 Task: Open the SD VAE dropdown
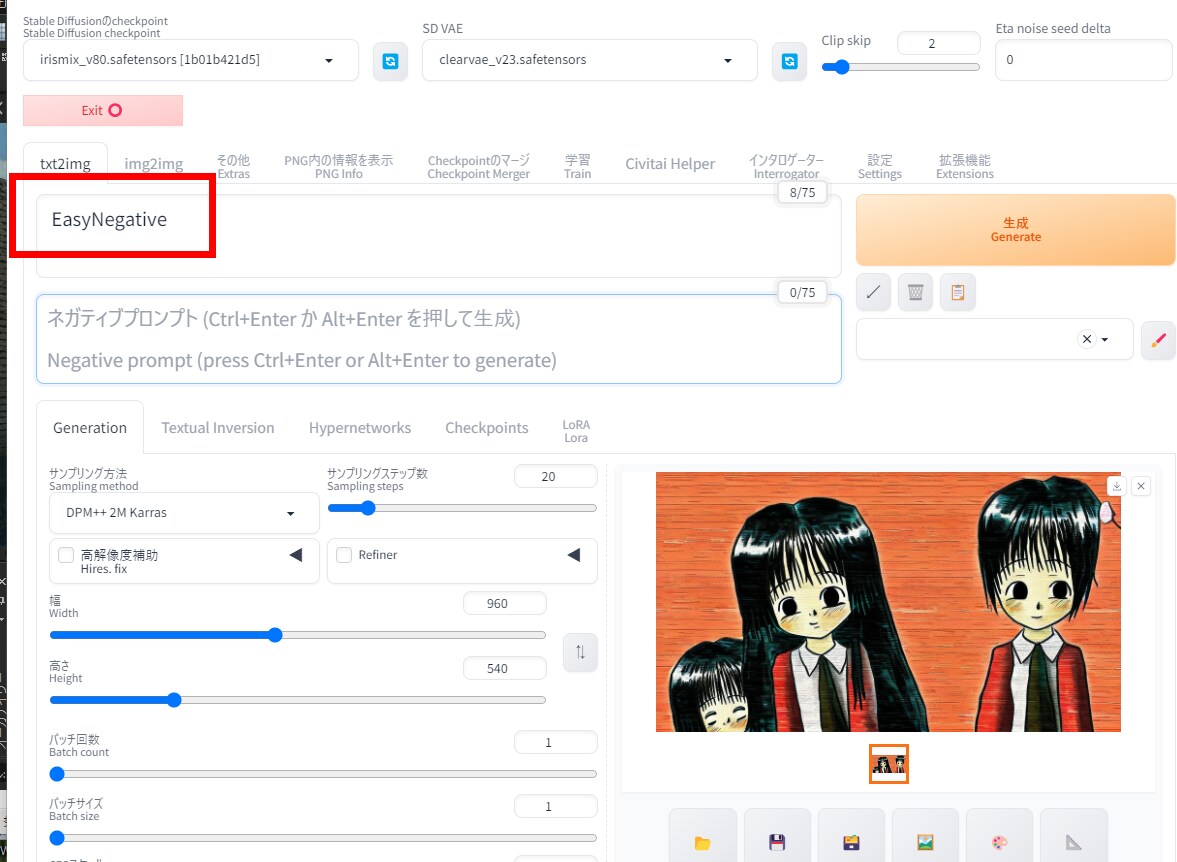click(590, 60)
